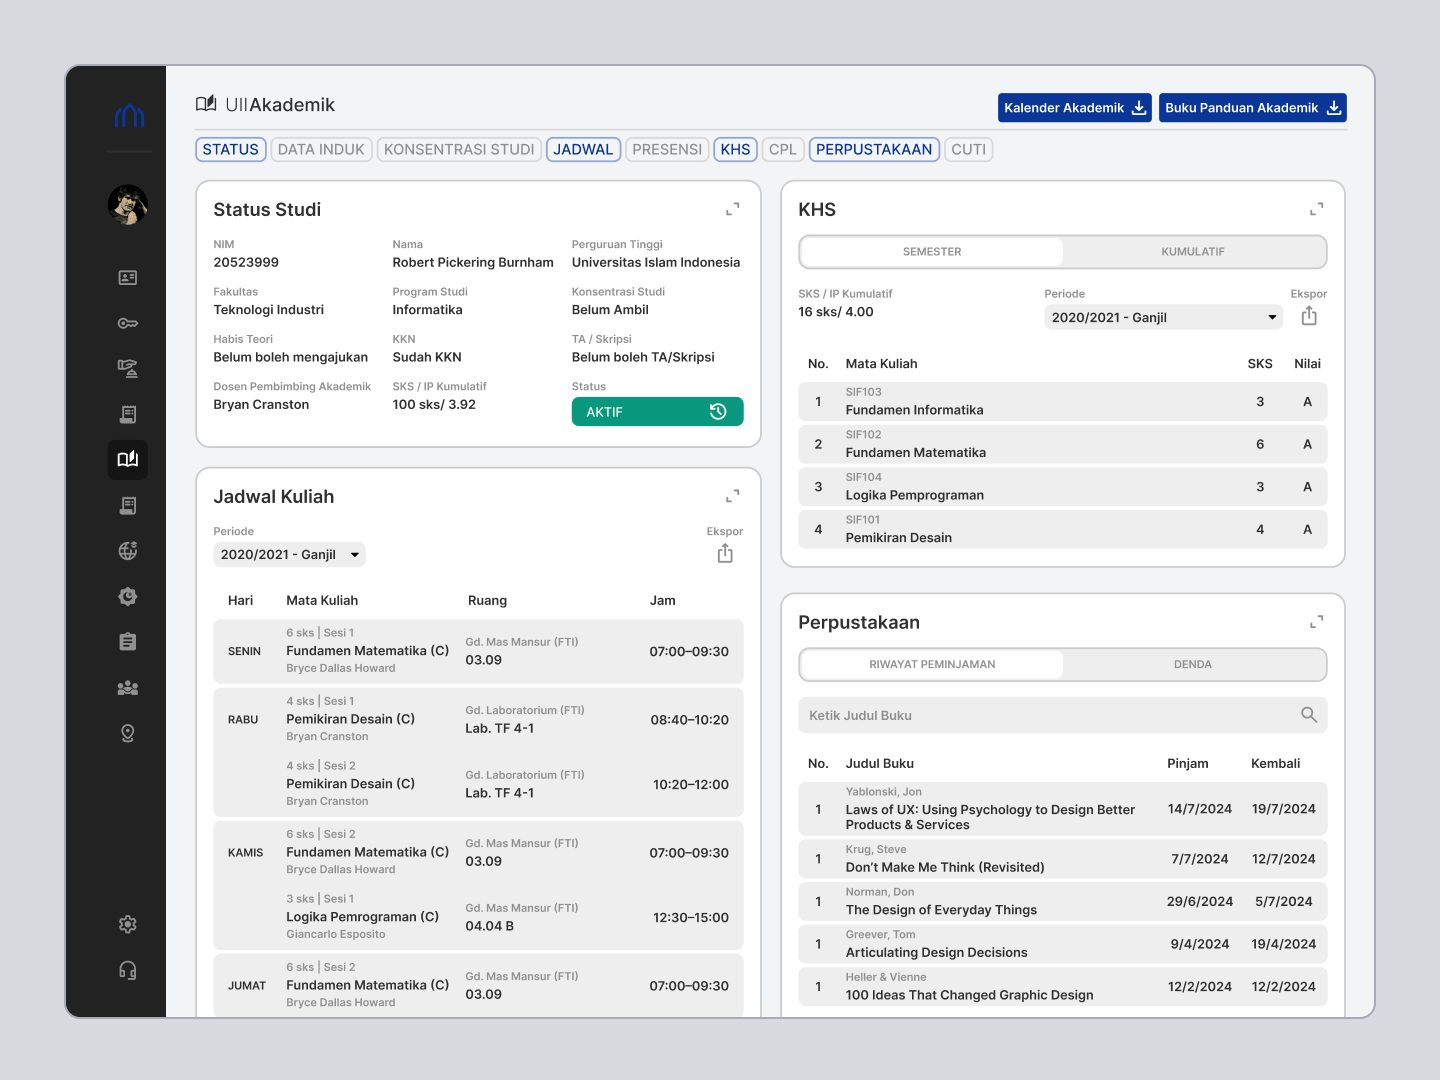Expand the Status Studi panel to fullscreen
Image resolution: width=1440 pixels, height=1080 pixels.
(732, 208)
